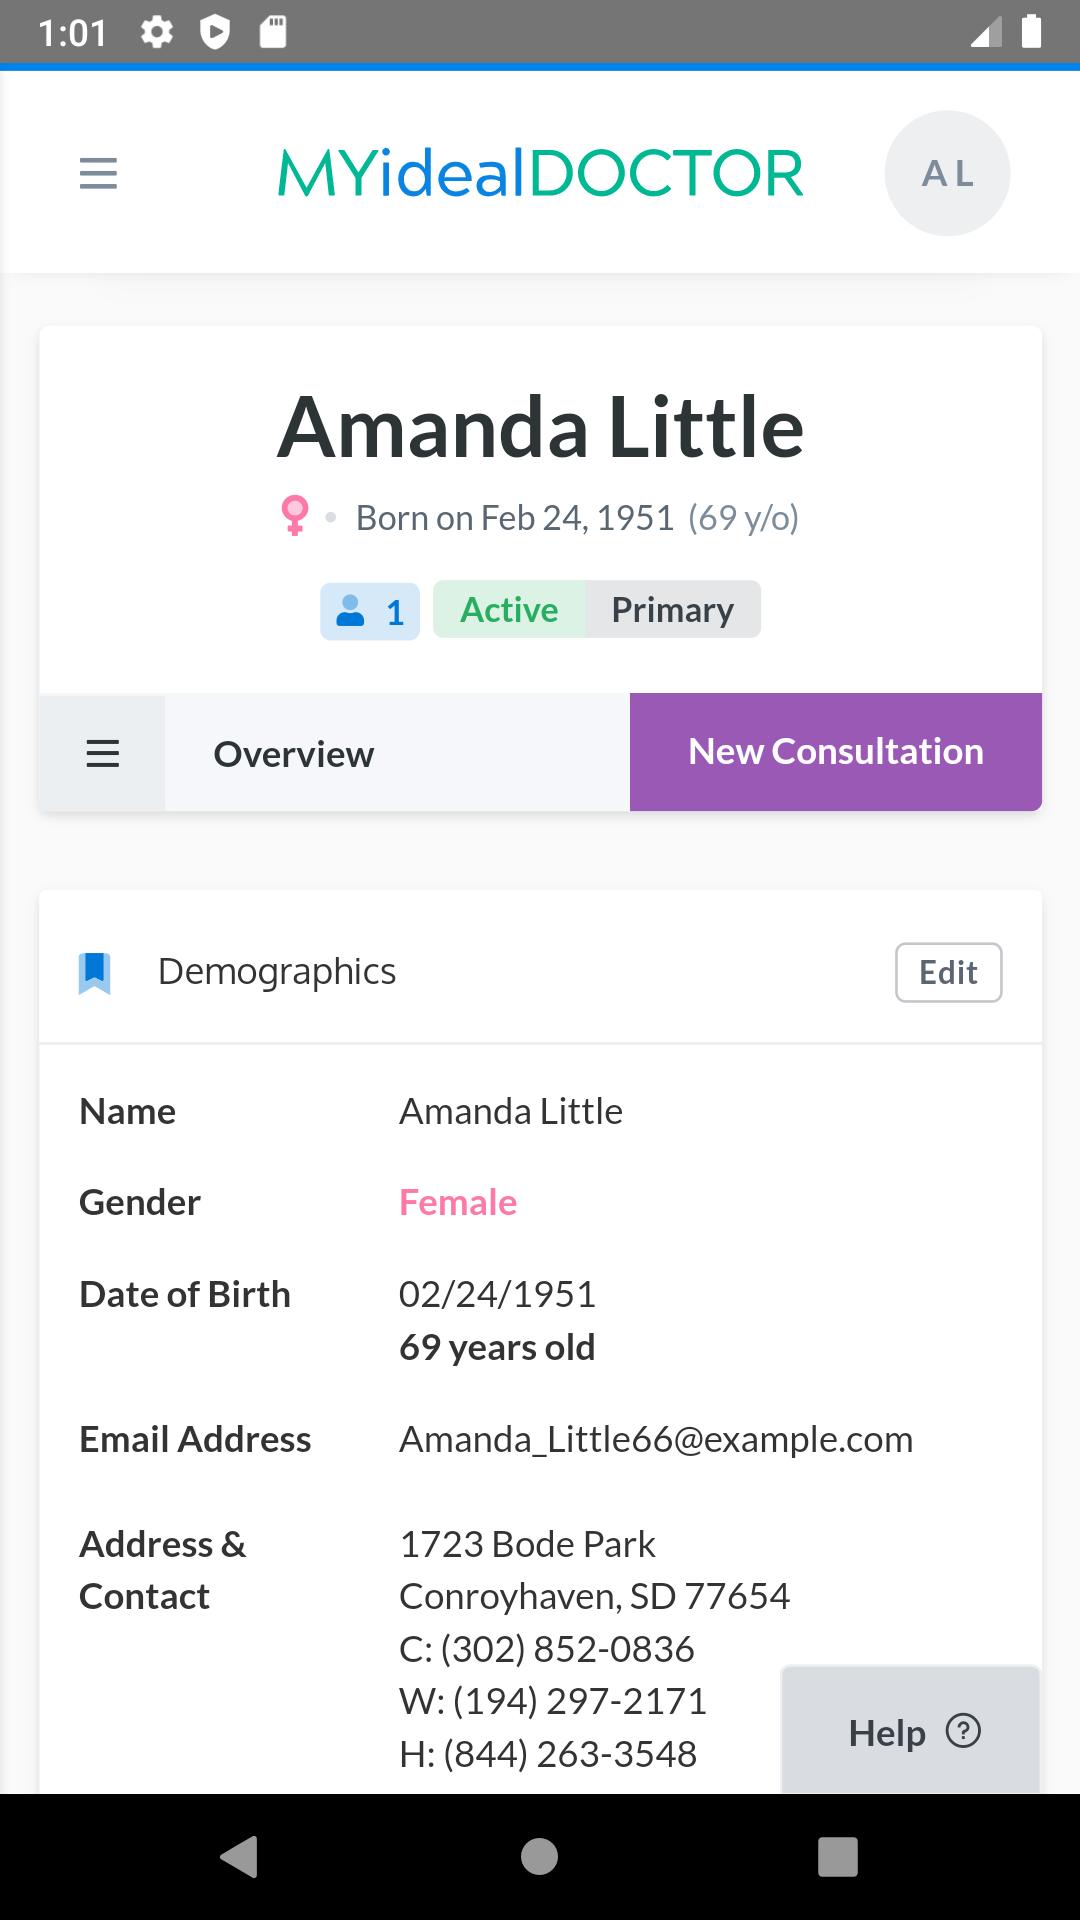Tap the blue family member badge
Viewport: 1080px width, 1920px height.
click(x=370, y=611)
